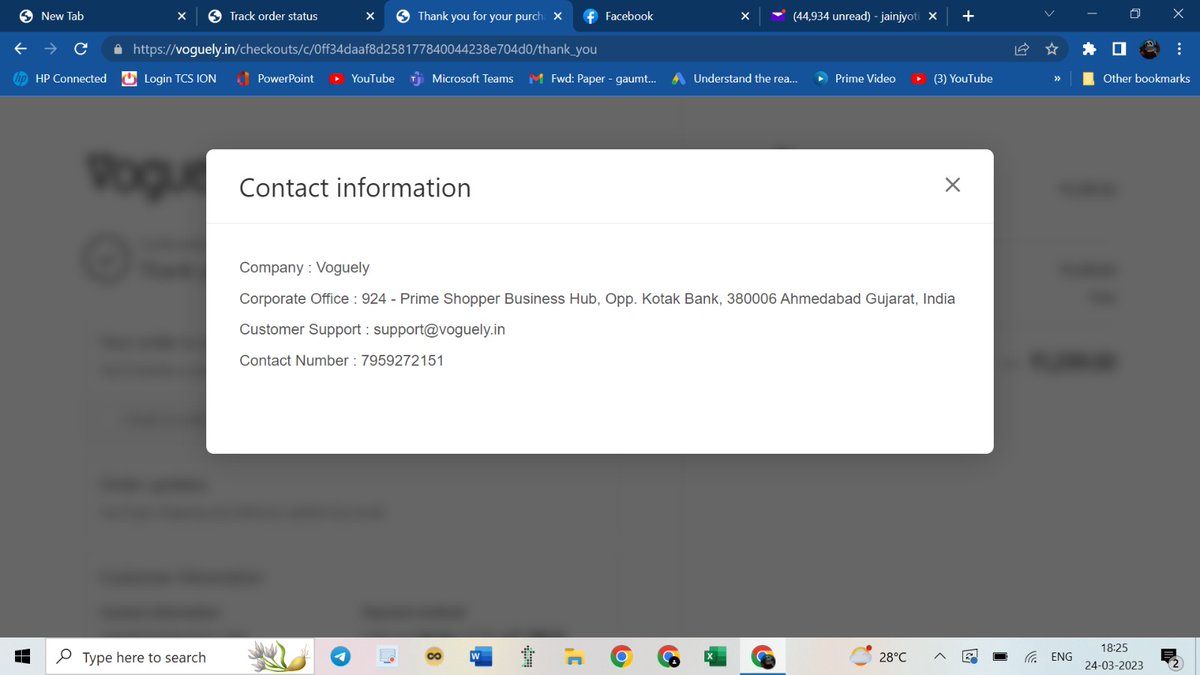The width and height of the screenshot is (1200, 675).
Task: Click the address bar URL
Action: pos(364,48)
